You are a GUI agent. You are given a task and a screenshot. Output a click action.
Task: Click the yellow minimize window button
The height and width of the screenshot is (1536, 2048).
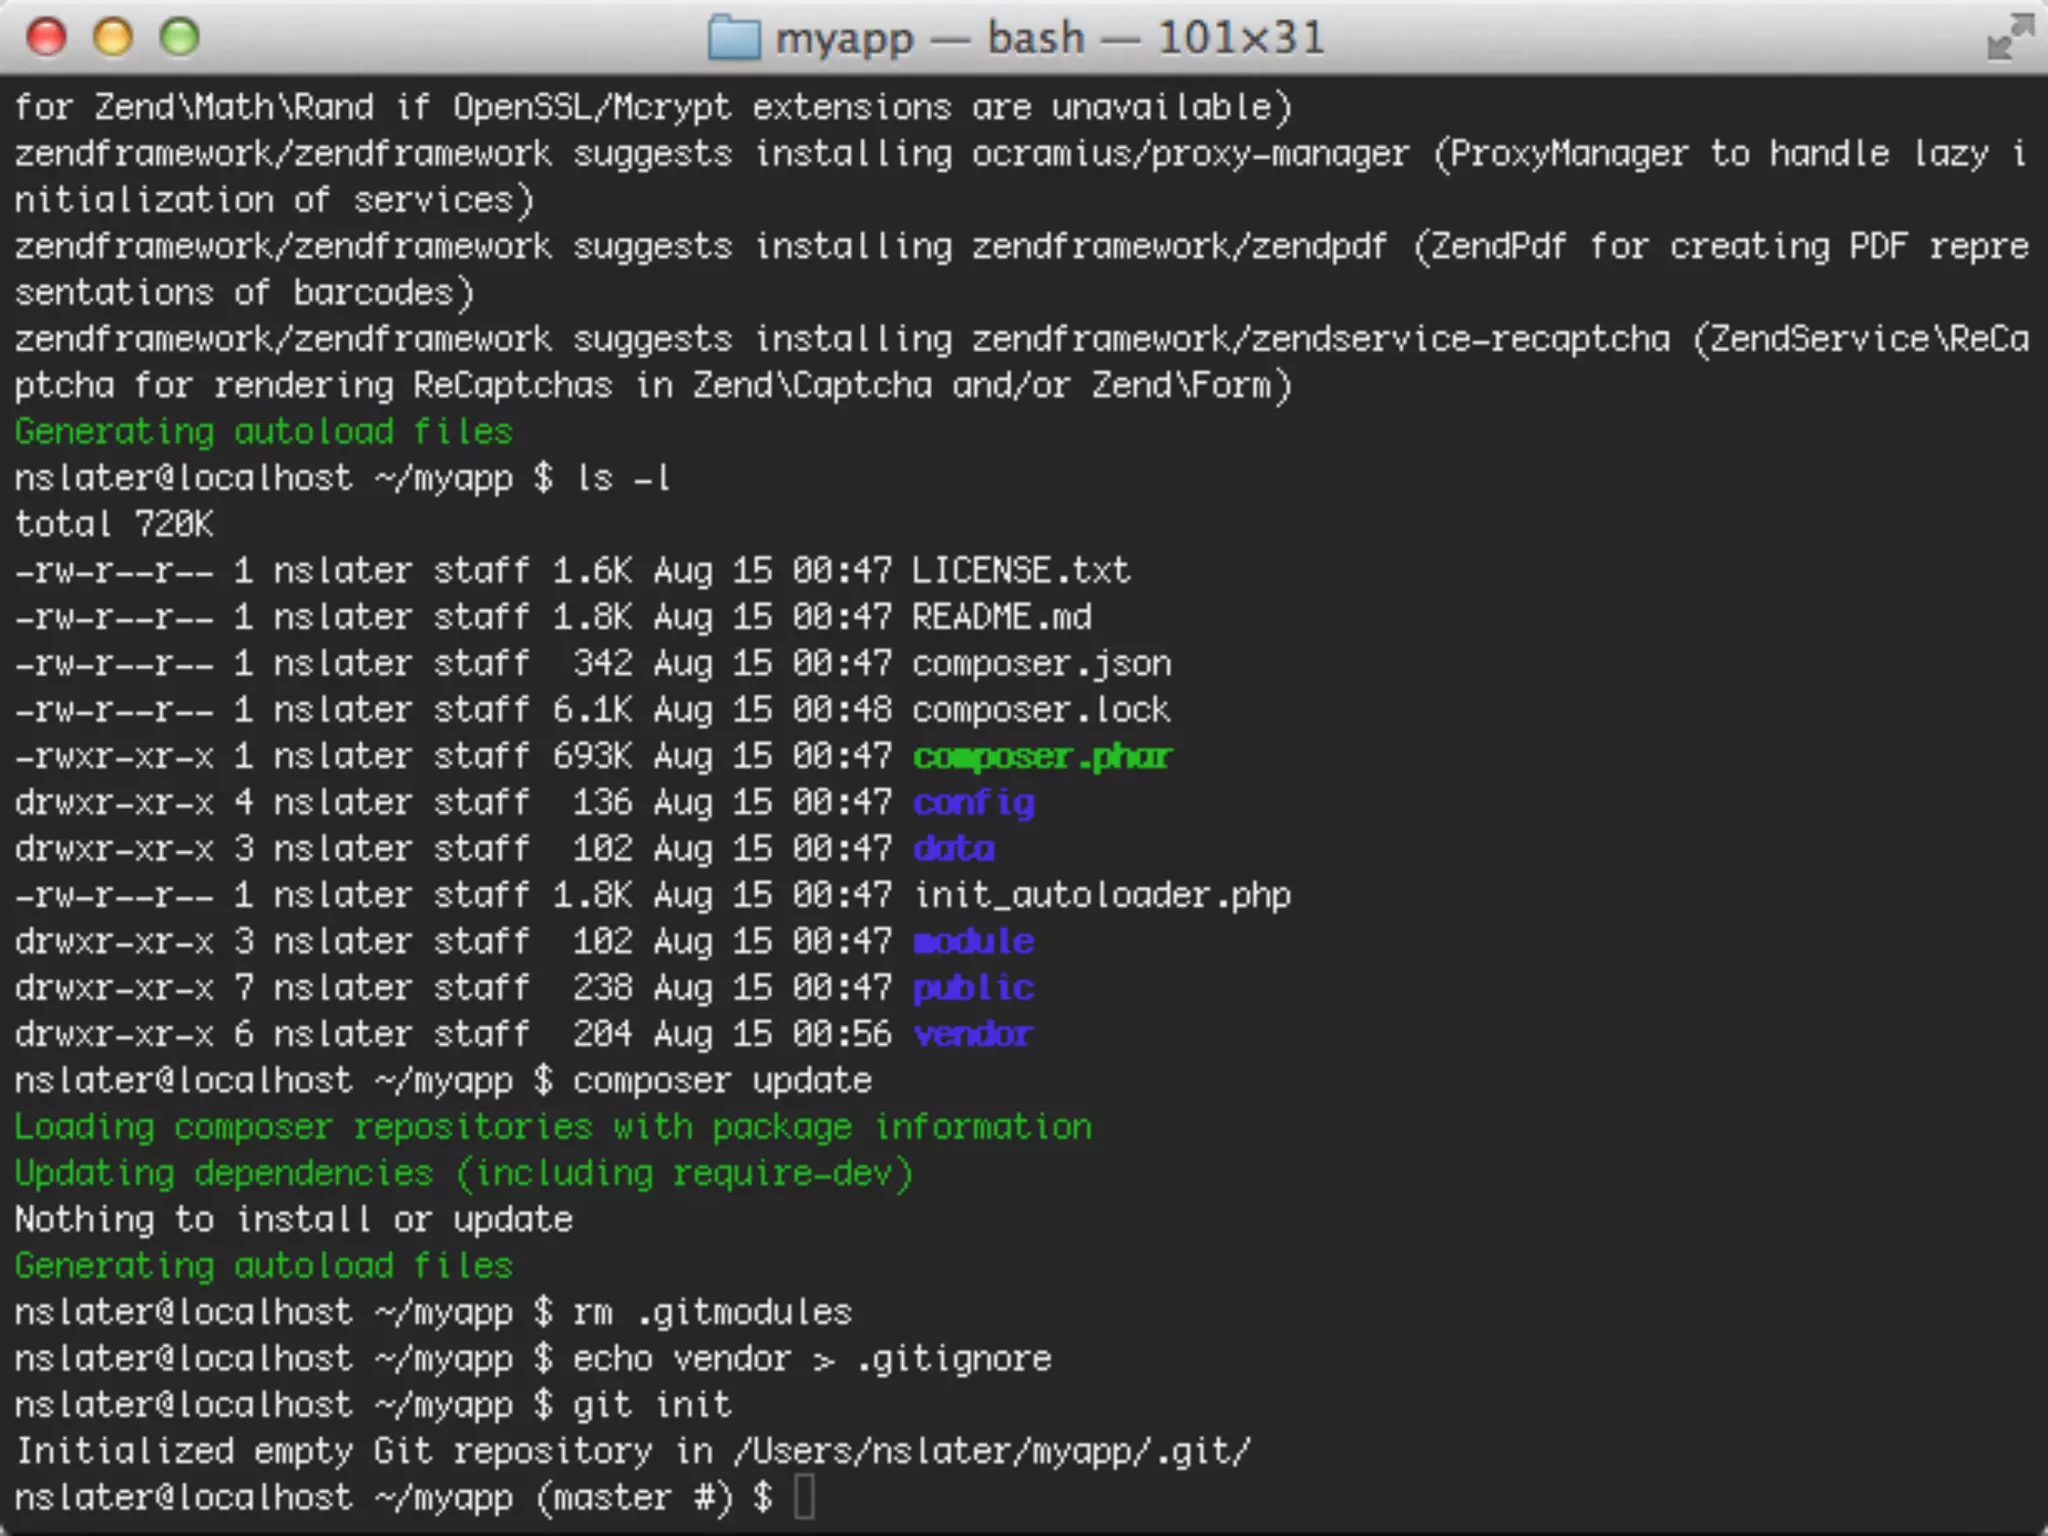point(113,37)
